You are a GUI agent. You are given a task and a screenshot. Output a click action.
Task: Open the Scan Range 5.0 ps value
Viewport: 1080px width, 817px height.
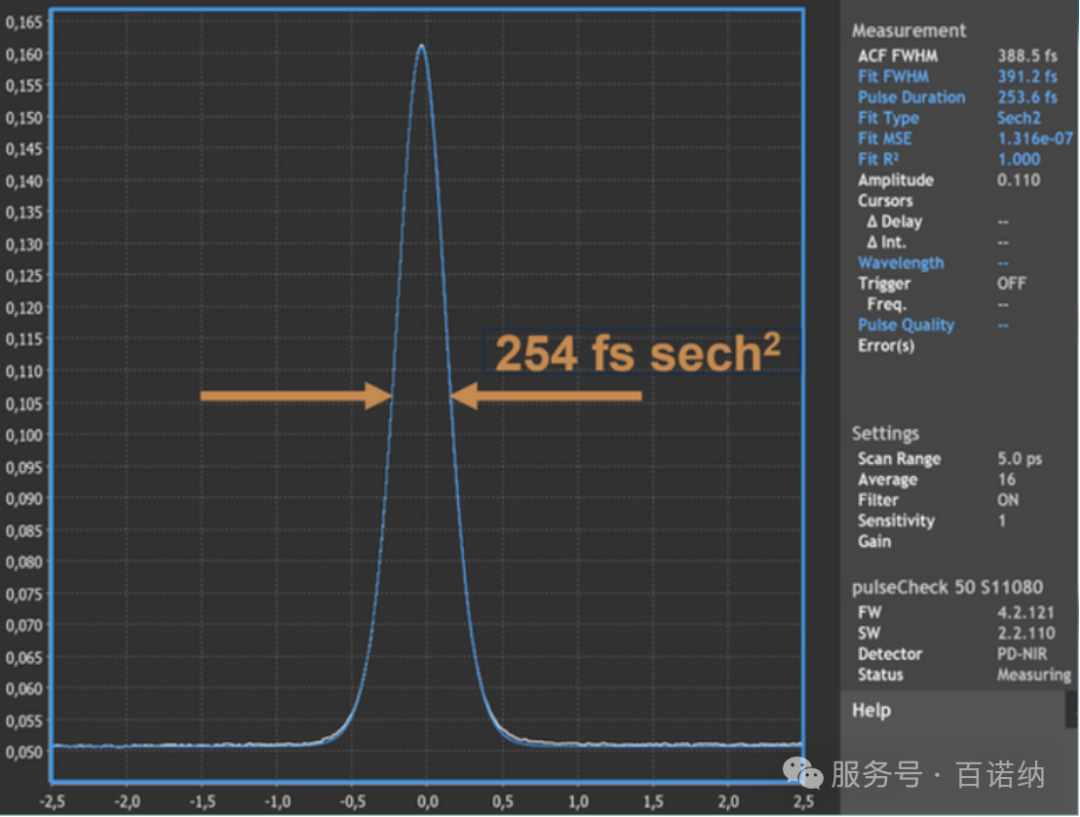point(1019,459)
